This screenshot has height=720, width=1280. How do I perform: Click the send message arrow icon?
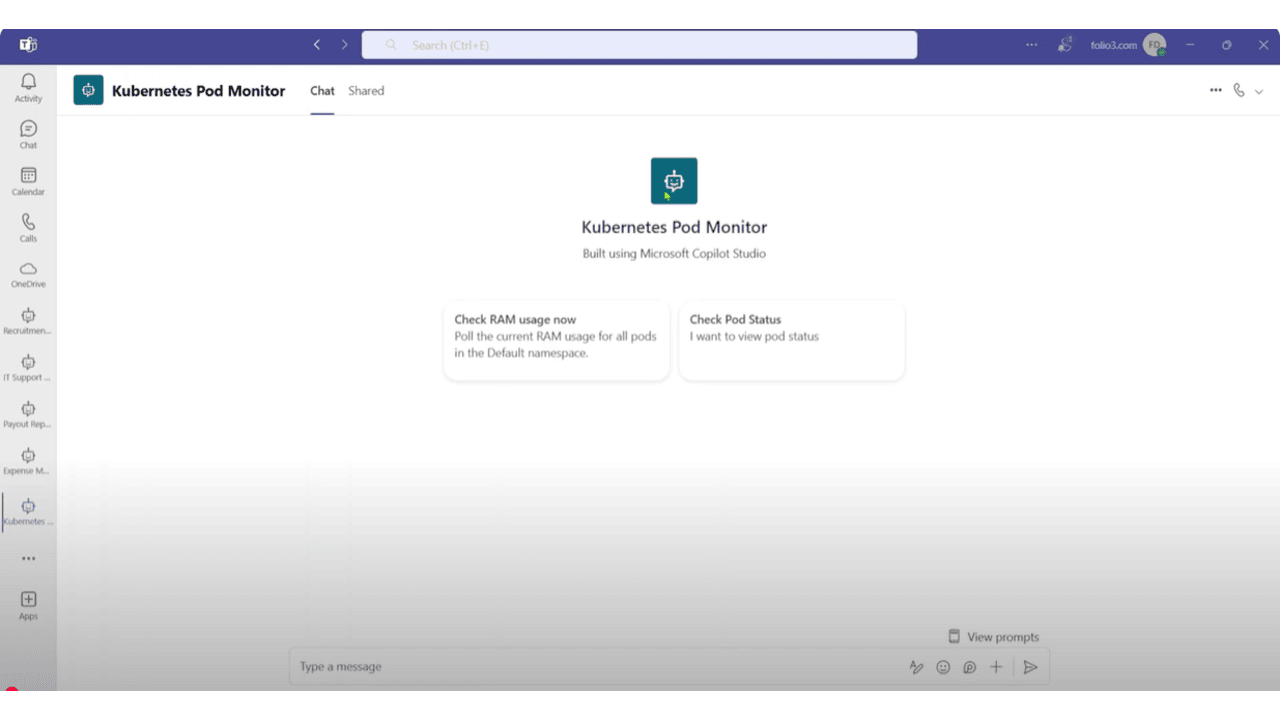coord(1030,667)
